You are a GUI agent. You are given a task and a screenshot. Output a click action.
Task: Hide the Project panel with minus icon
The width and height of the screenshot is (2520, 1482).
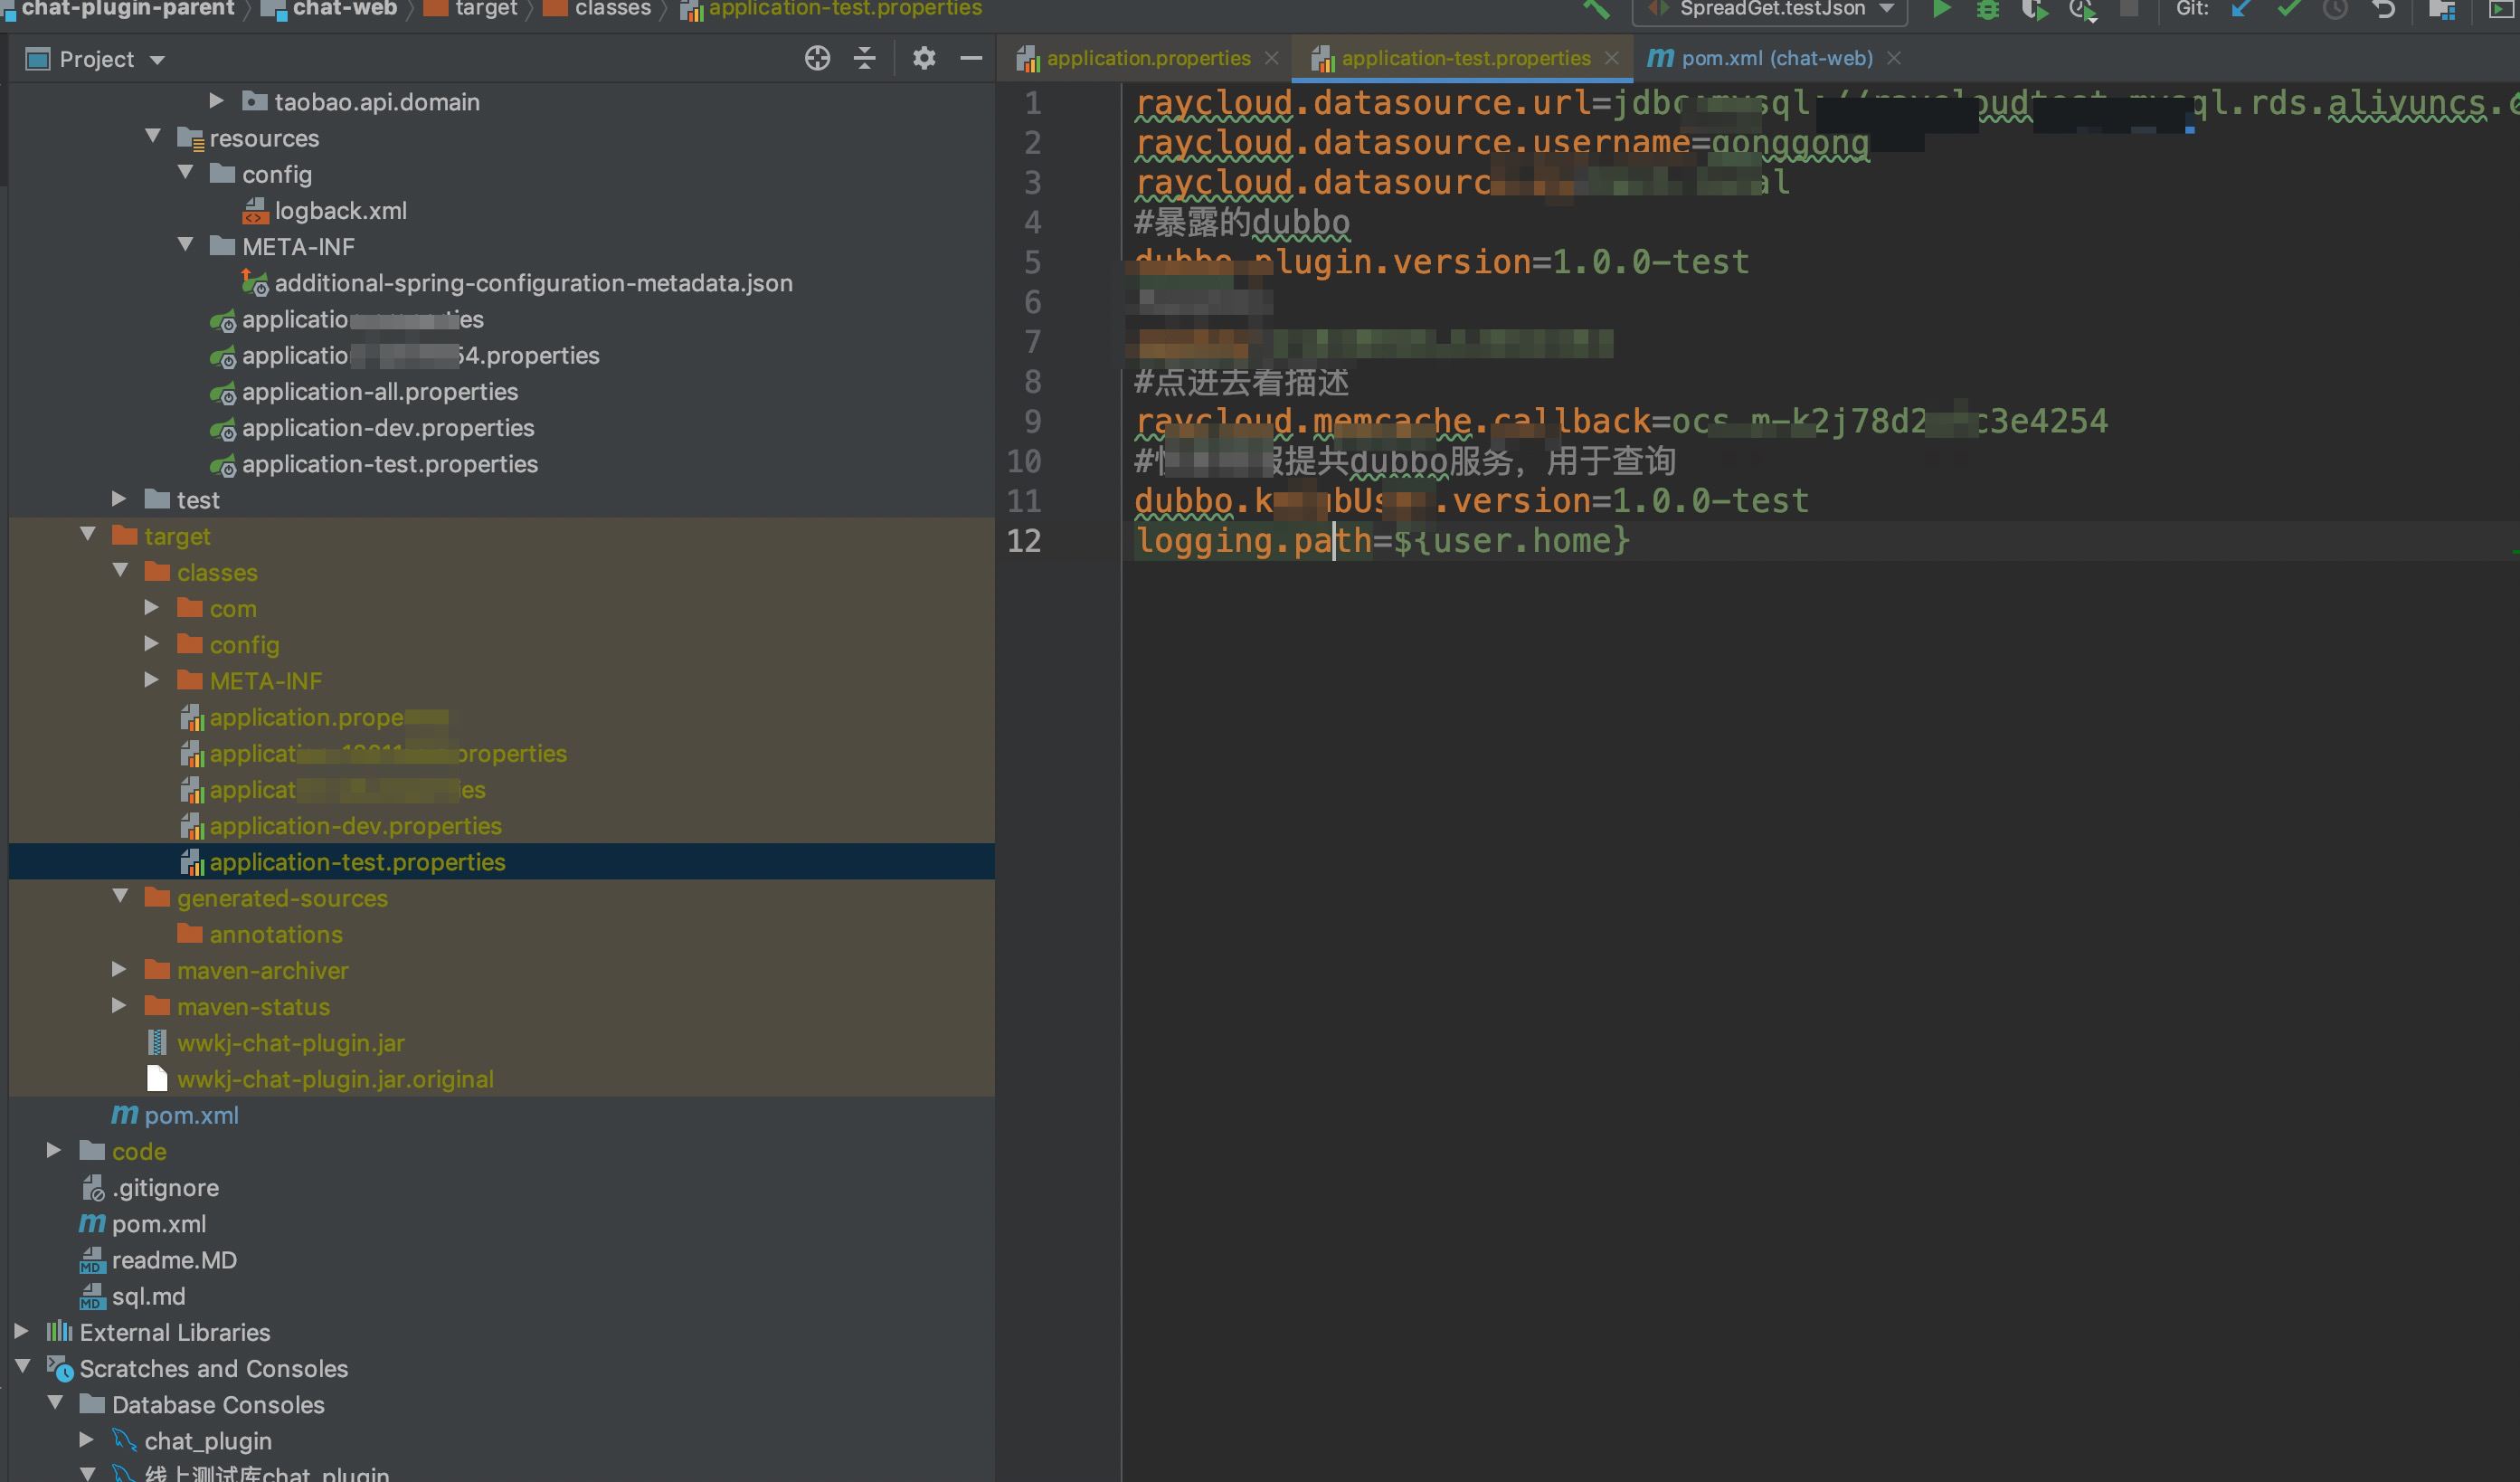point(971,59)
